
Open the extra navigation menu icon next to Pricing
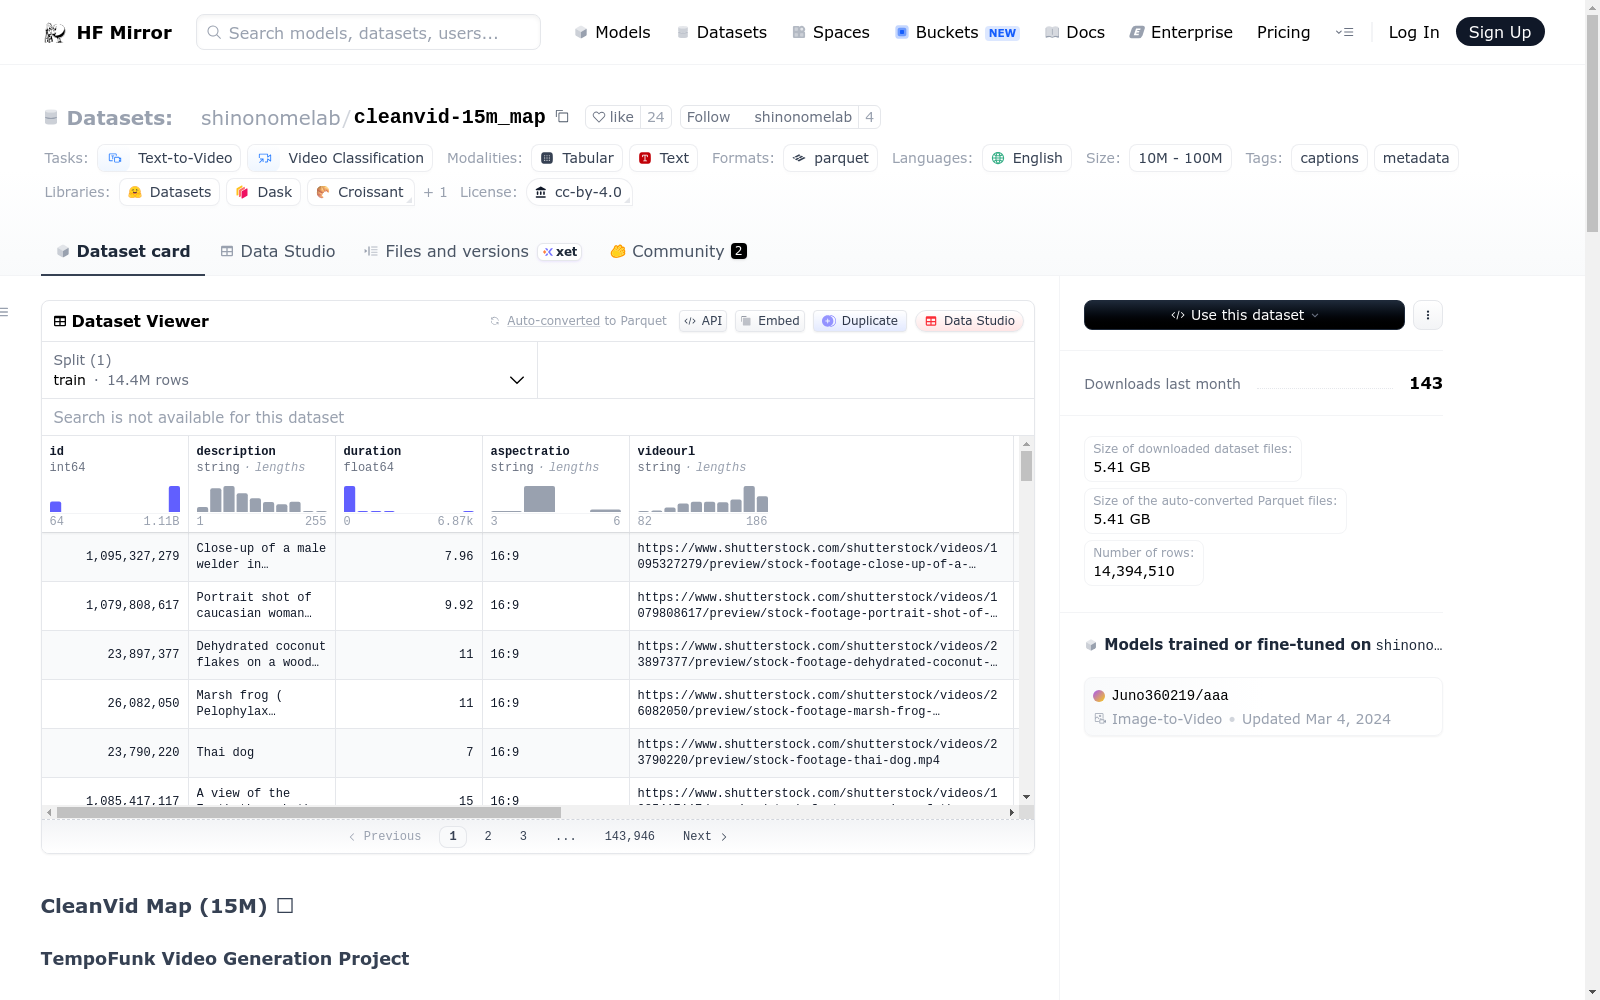pyautogui.click(x=1344, y=32)
